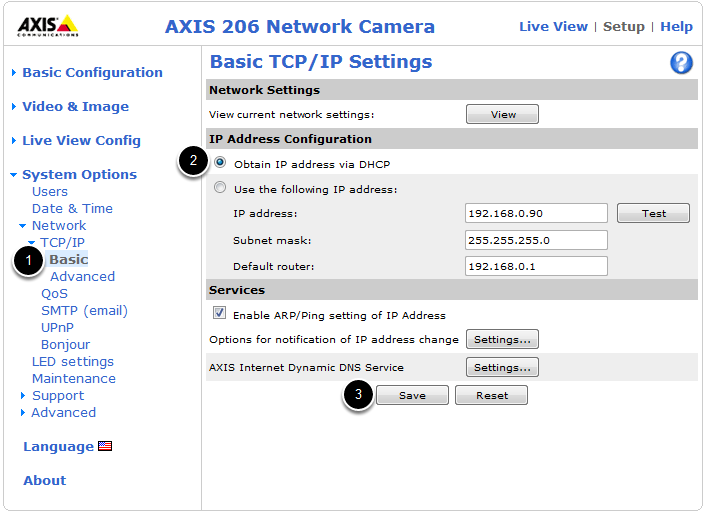This screenshot has height=514, width=705.
Task: Open UPnP settings
Action: click(x=57, y=328)
